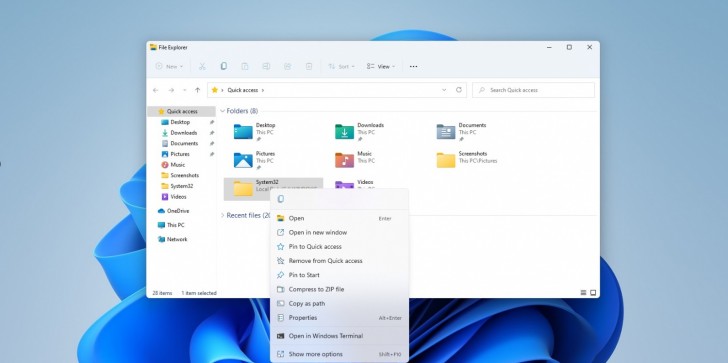
Task: Select the Videos folder tile
Action: [x=374, y=184]
